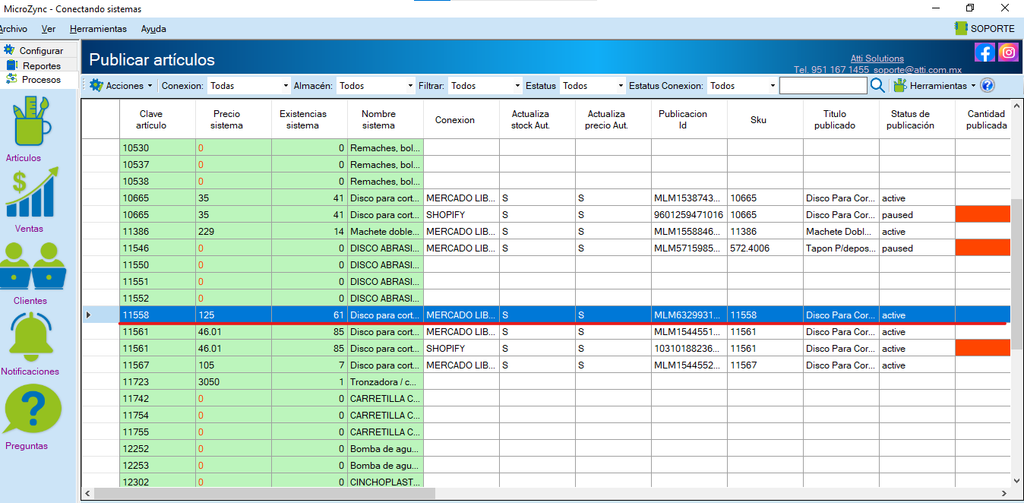Click the MERCADO LIB cell in row 11386
1024x503 pixels.
coord(461,231)
